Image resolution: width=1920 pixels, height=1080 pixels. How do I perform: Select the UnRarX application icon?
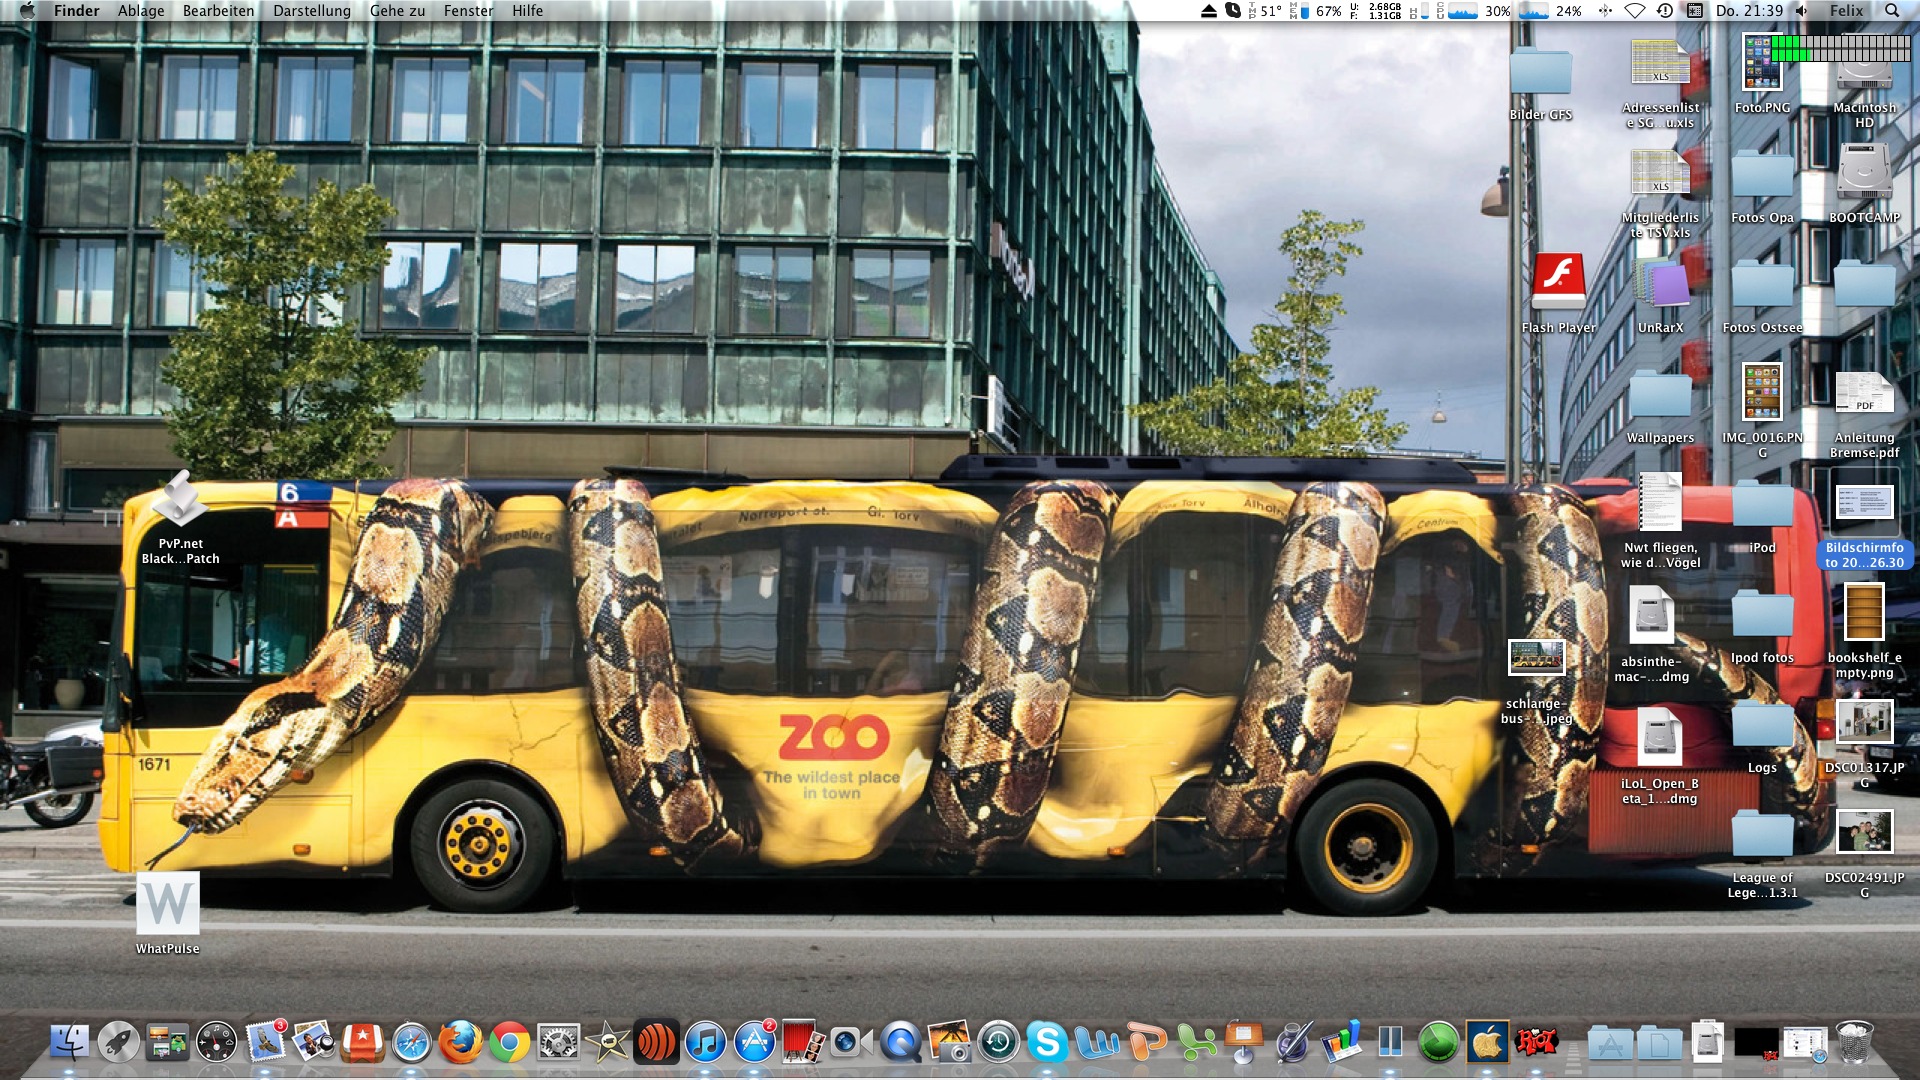click(1660, 295)
